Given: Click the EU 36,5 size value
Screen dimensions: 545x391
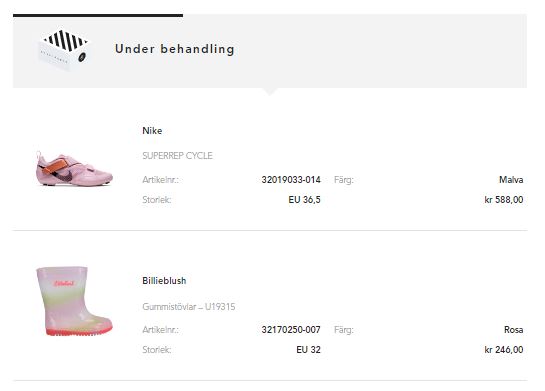Looking at the screenshot, I should pos(304,200).
